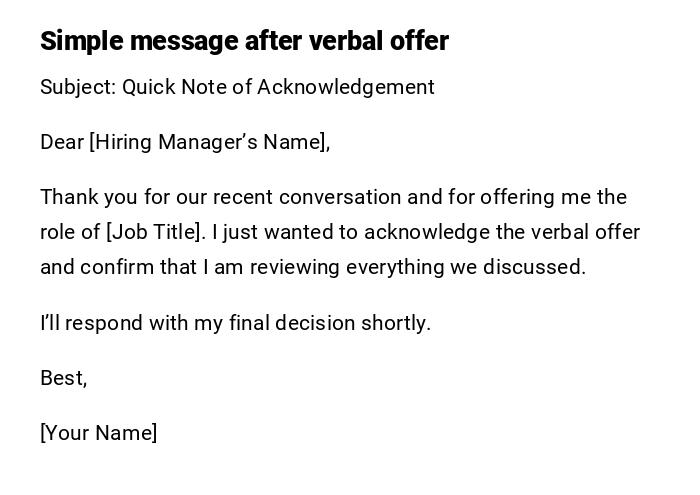Click the [Your Name] signature placeholder
The image size is (700, 495).
pos(98,433)
